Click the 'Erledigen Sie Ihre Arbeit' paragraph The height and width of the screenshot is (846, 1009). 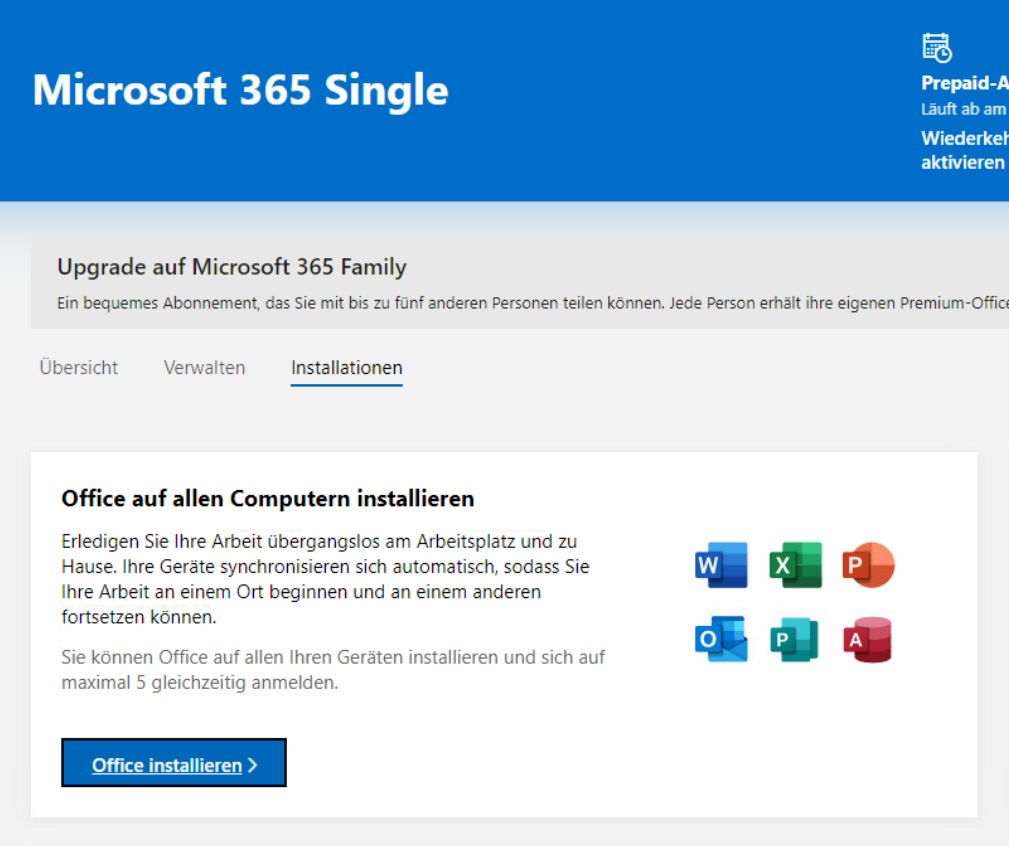pyautogui.click(x=326, y=579)
